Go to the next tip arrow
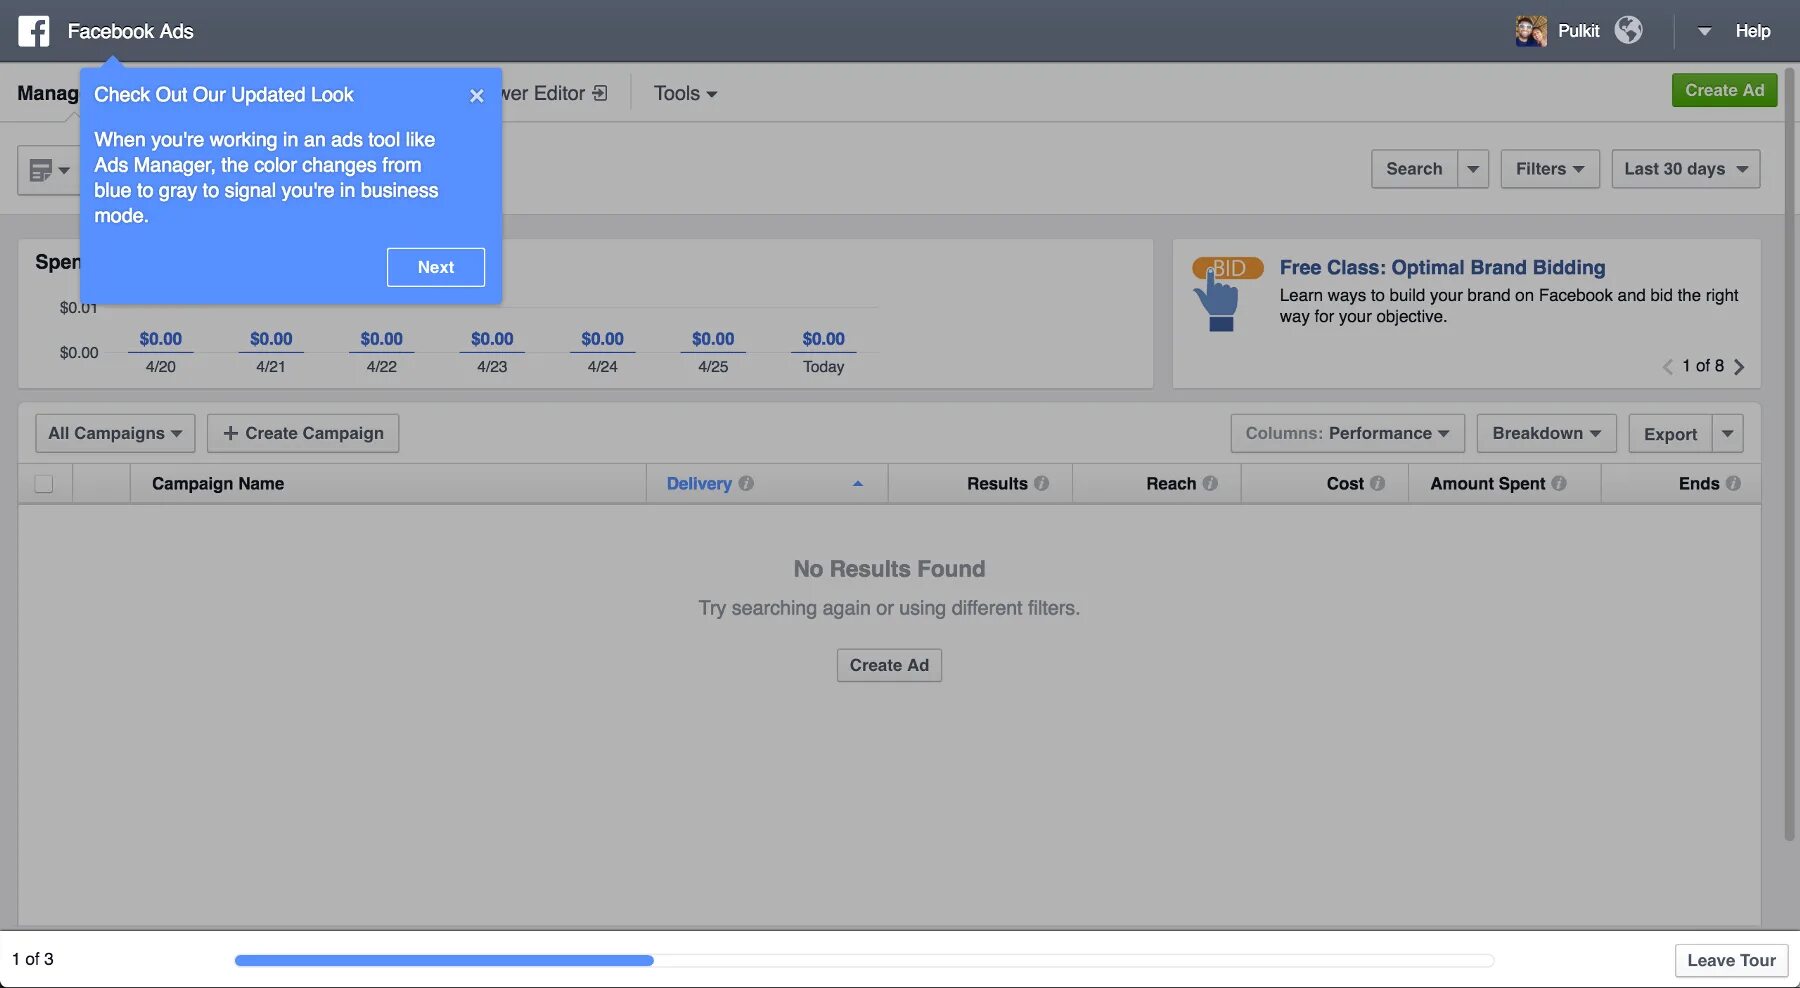1800x988 pixels. click(1739, 367)
